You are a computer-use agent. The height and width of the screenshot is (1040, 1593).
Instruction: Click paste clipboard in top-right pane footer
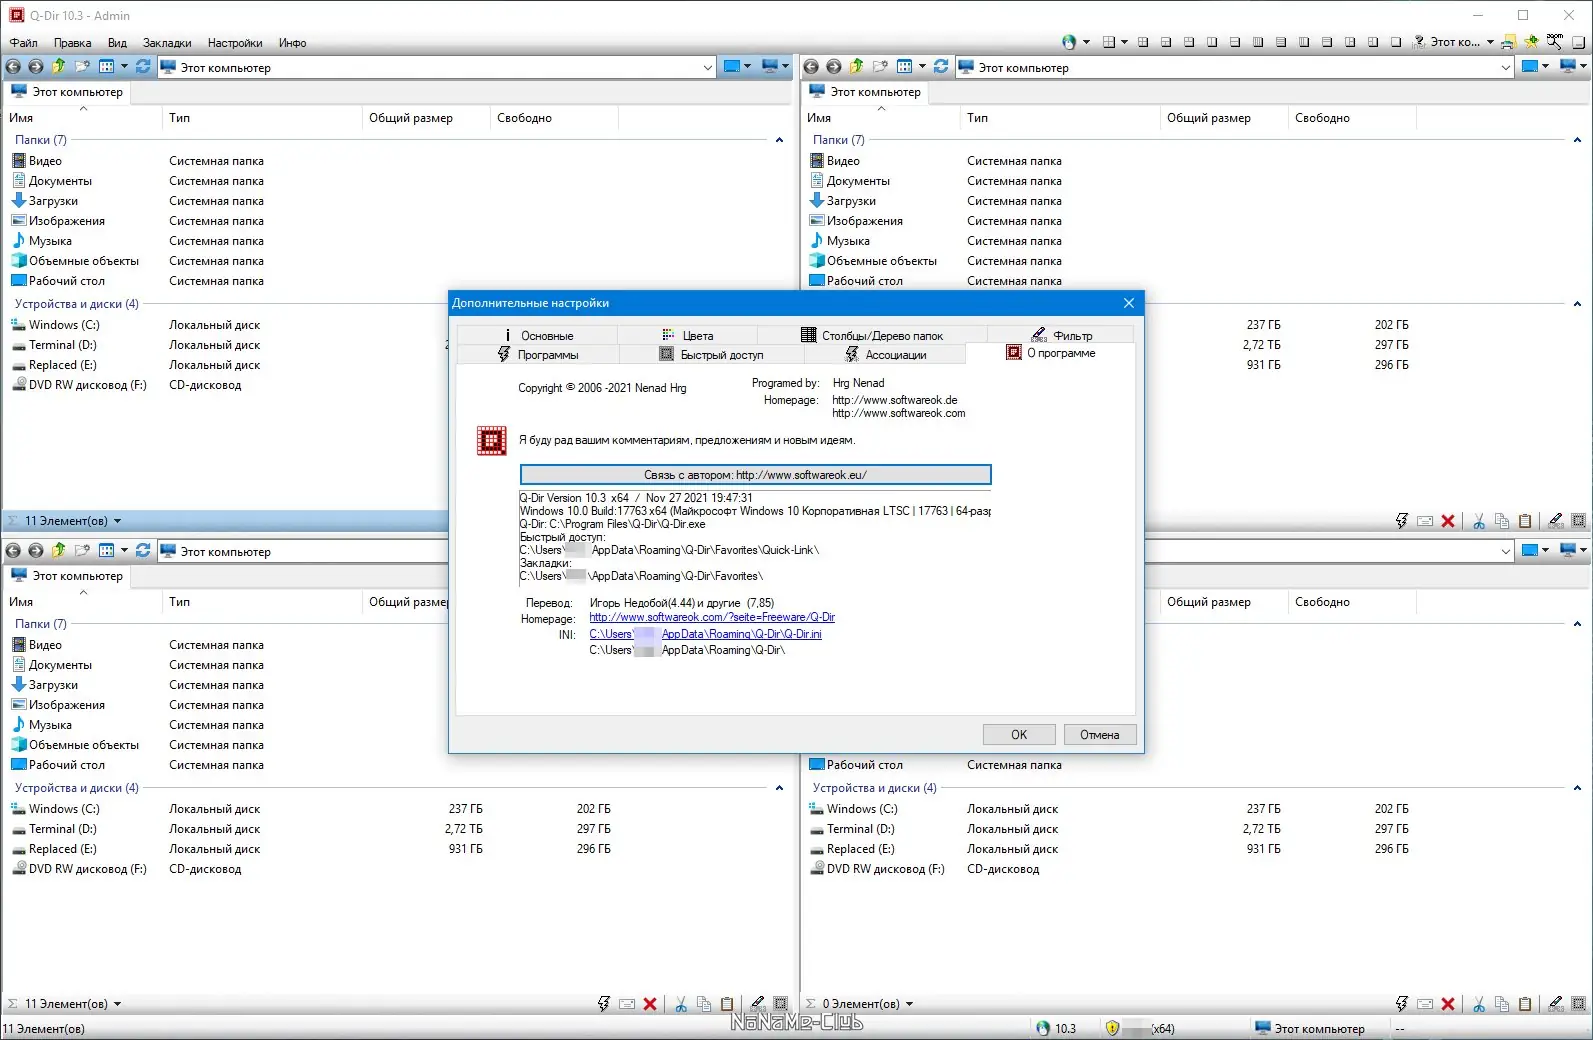coord(1525,521)
